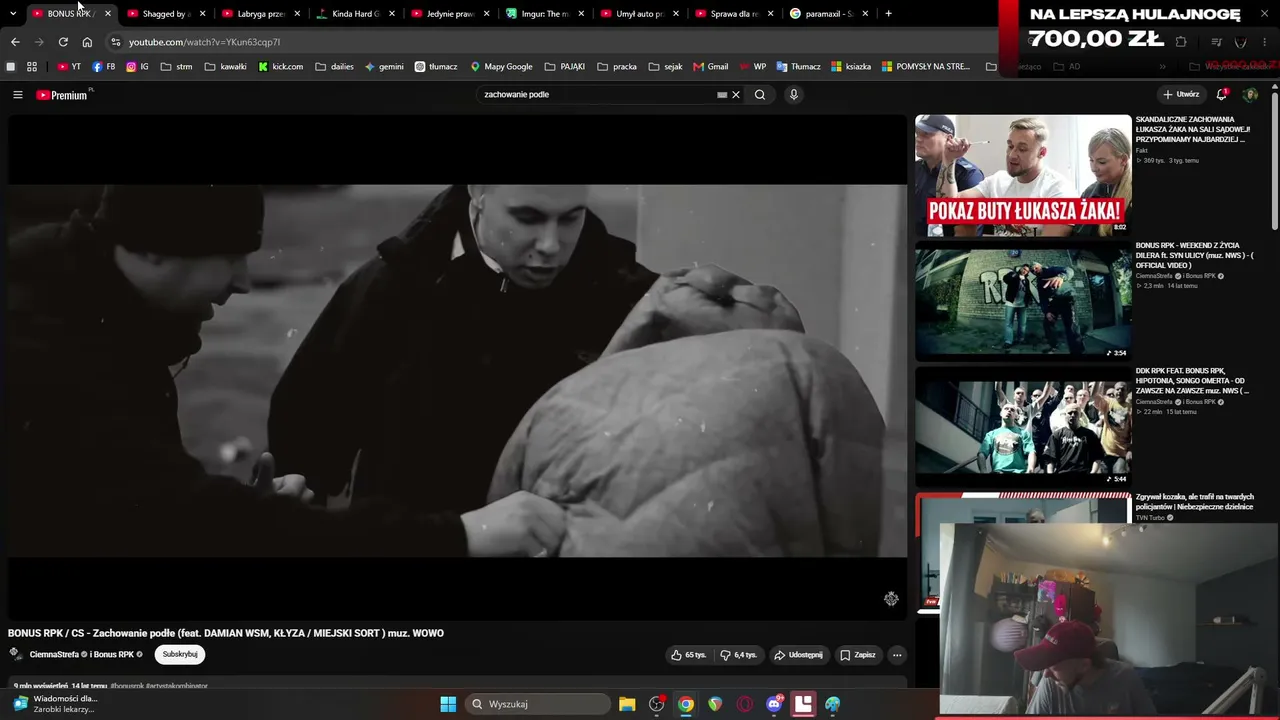View site information in address bar
1280x720 pixels.
click(x=116, y=42)
